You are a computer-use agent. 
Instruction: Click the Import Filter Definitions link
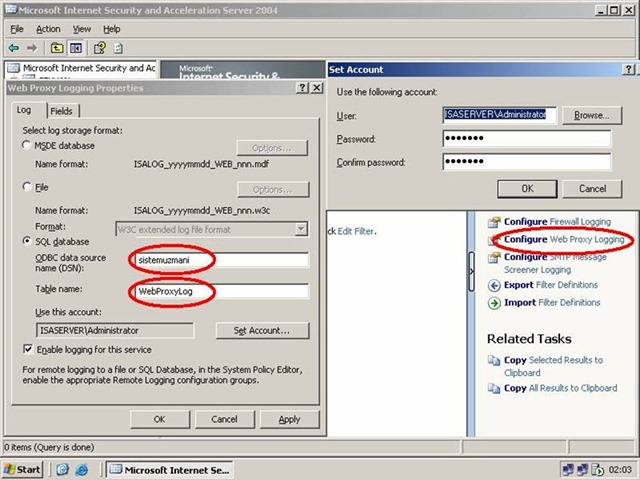point(552,302)
